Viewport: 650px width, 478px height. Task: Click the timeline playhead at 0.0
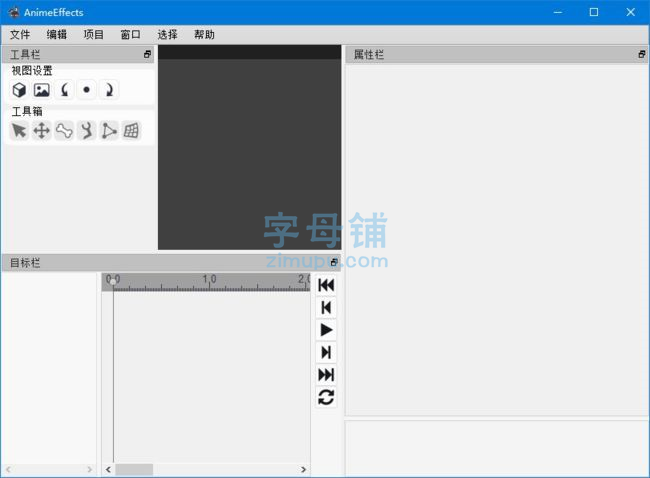click(113, 282)
